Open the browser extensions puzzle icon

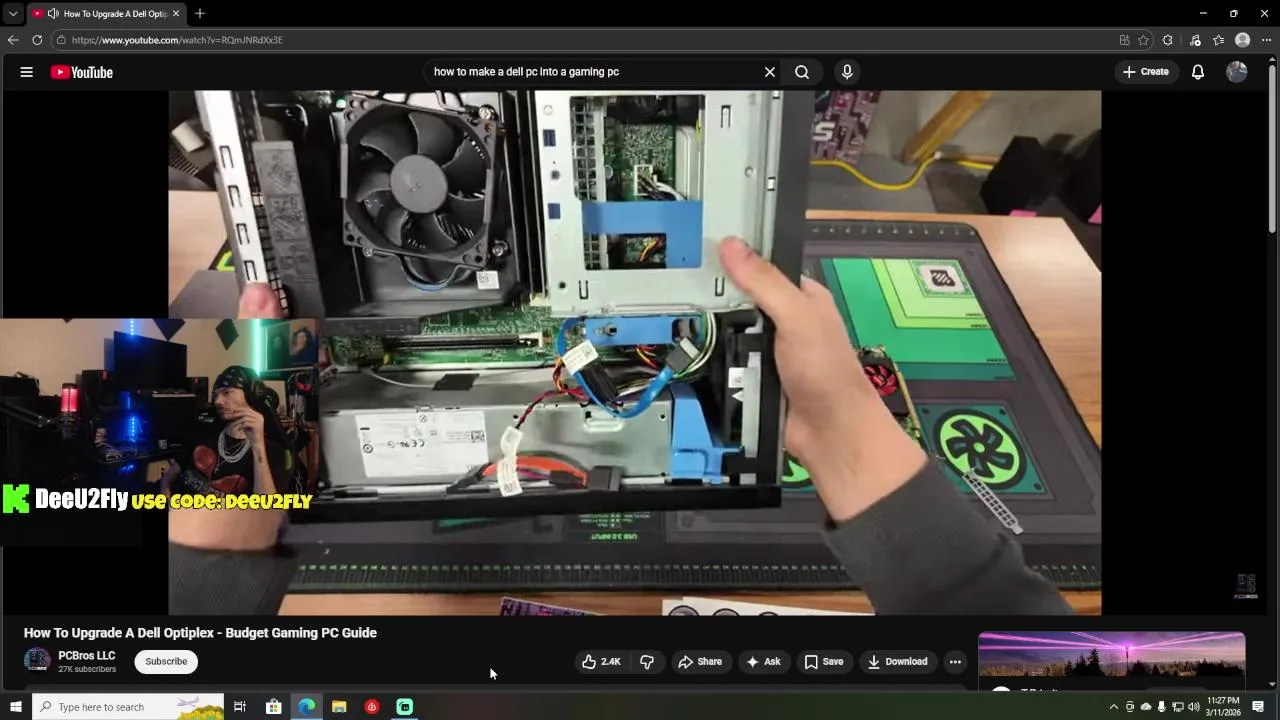(1168, 40)
